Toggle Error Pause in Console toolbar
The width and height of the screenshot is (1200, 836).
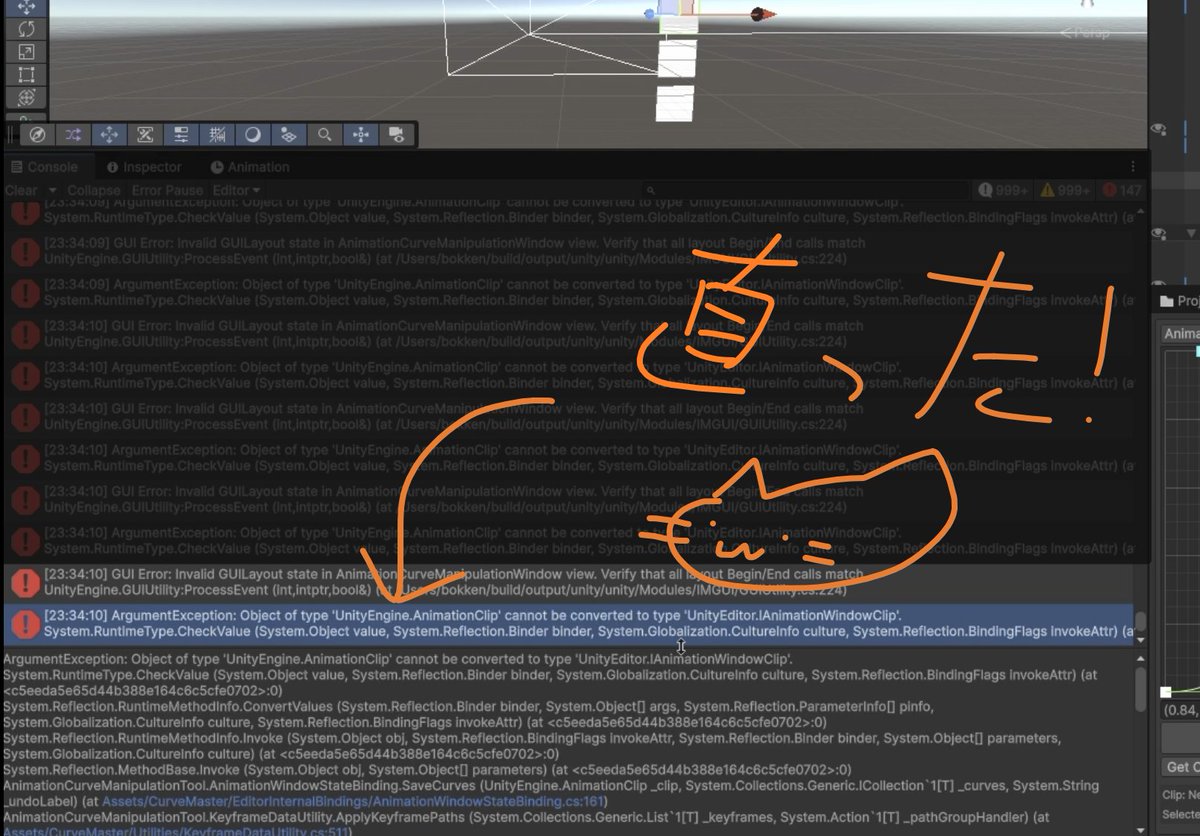[167, 190]
